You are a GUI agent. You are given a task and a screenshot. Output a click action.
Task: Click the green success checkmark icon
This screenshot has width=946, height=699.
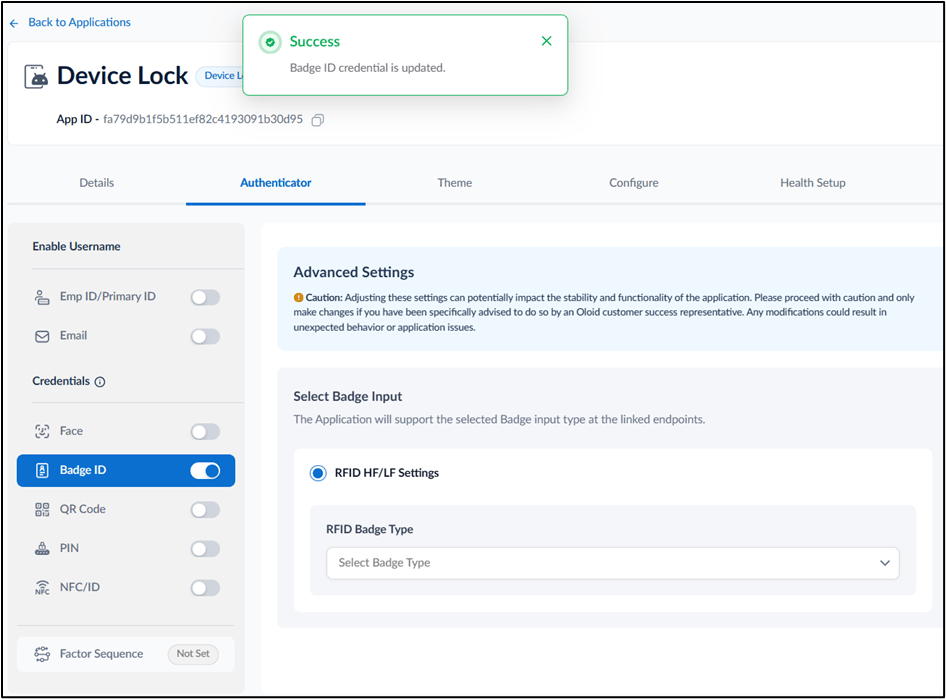coord(270,42)
